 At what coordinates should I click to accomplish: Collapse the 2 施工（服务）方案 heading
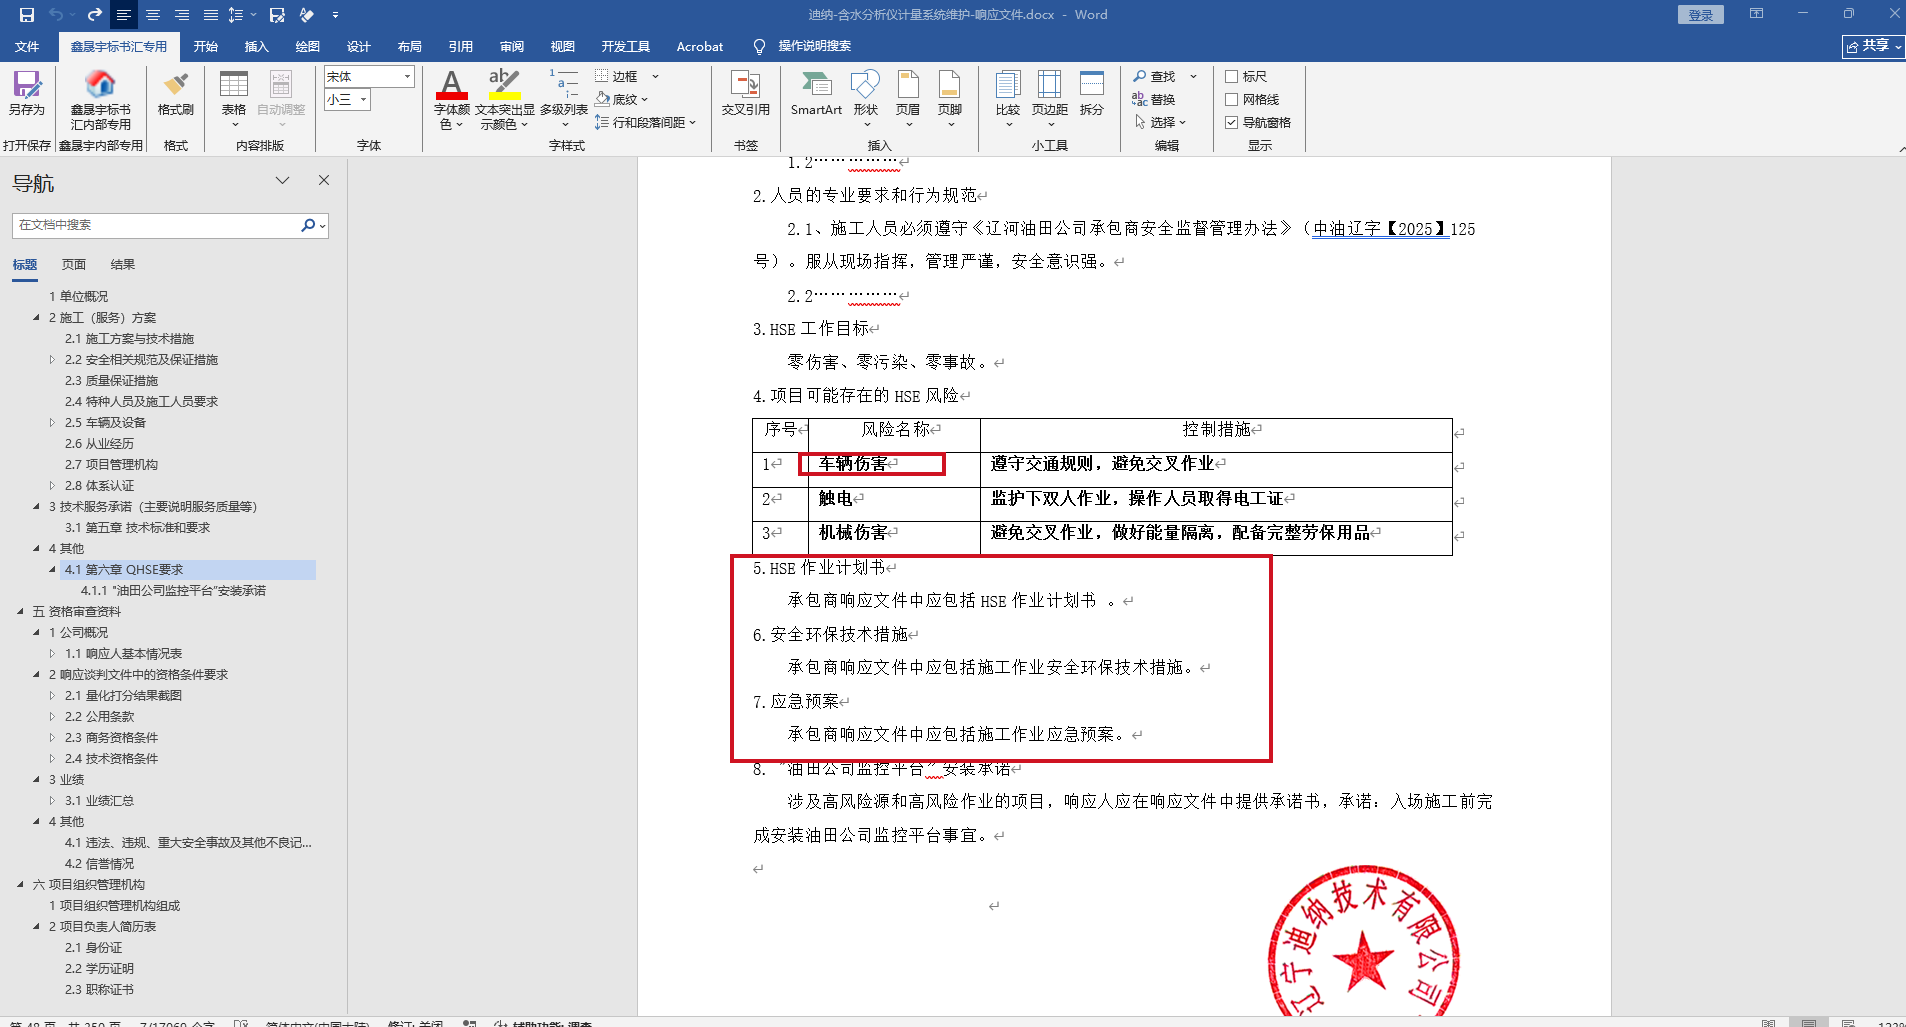37,318
